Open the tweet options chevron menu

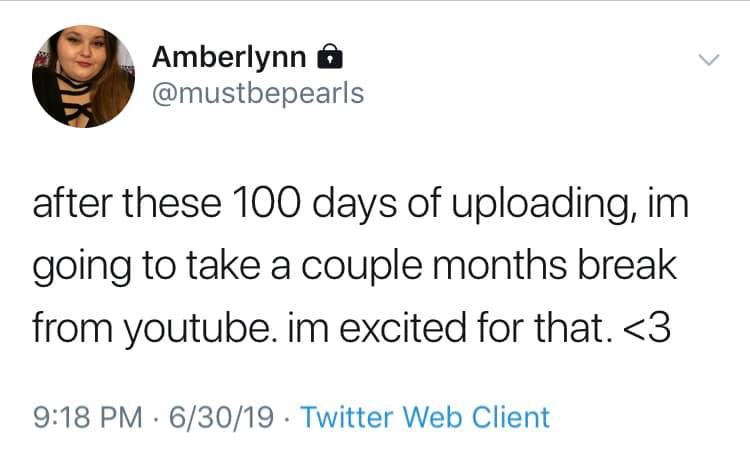tap(708, 60)
